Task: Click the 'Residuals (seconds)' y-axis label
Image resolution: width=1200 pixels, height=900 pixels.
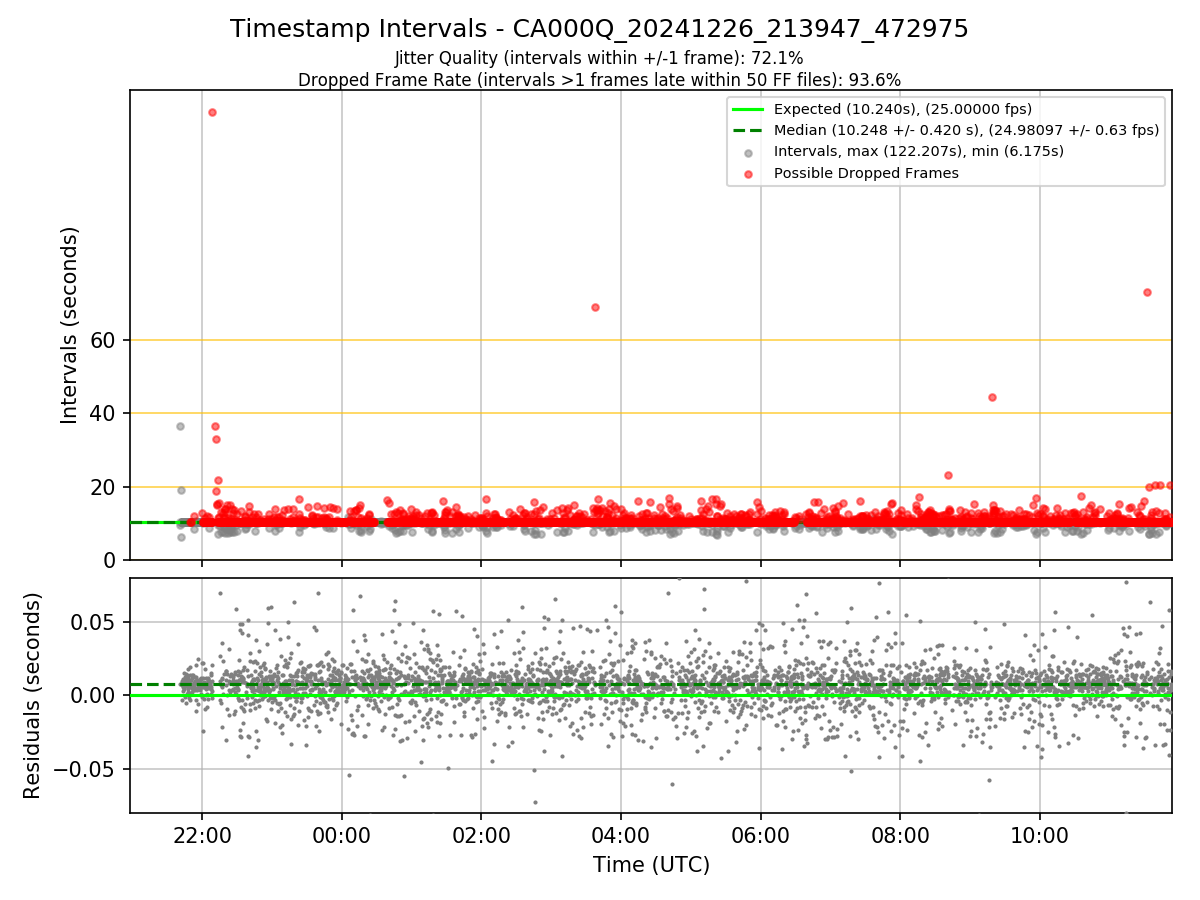Action: (33, 695)
